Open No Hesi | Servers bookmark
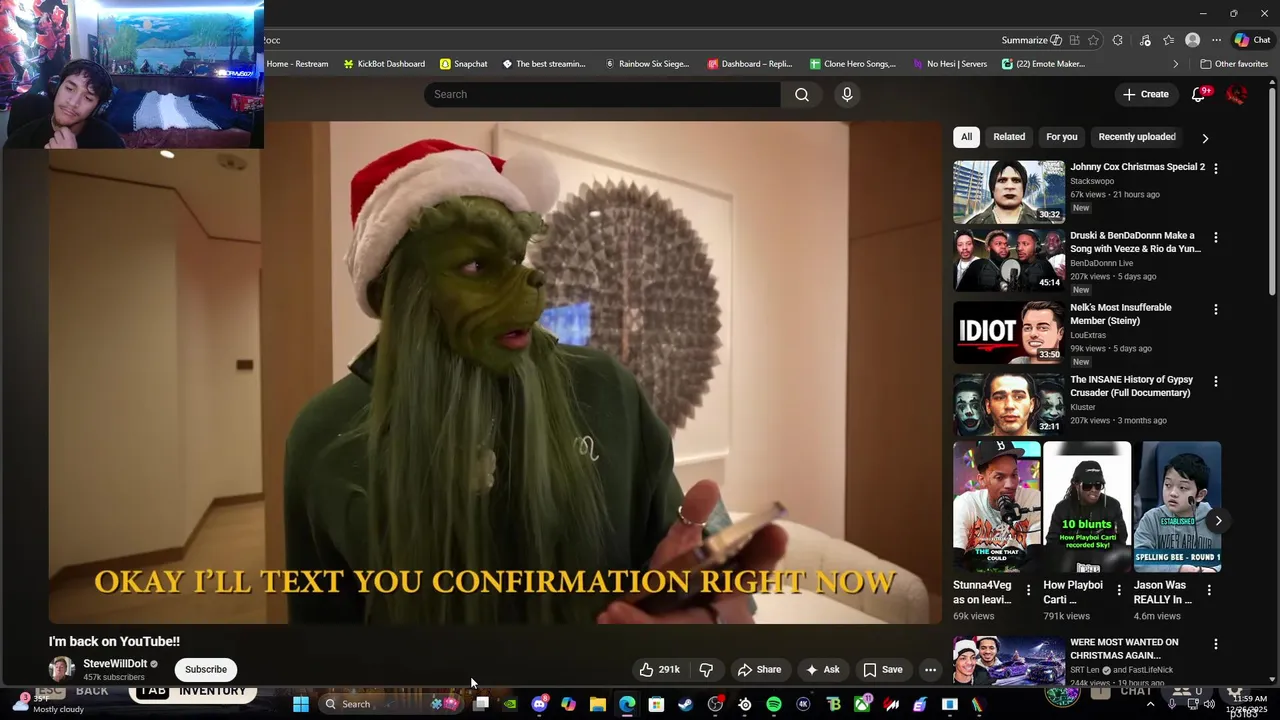Viewport: 1280px width, 720px height. click(x=949, y=64)
